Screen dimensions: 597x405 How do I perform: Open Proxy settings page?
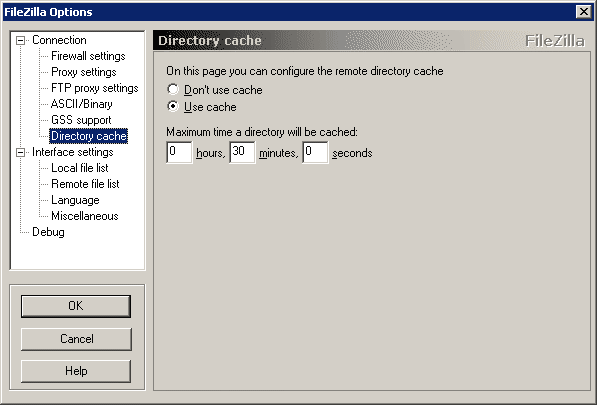click(x=83, y=72)
